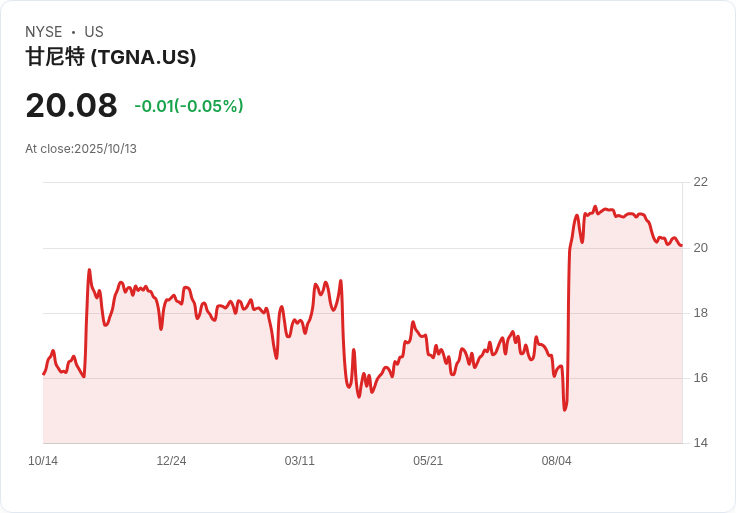Click the 22 price axis label
This screenshot has height=513, width=736.
point(700,182)
